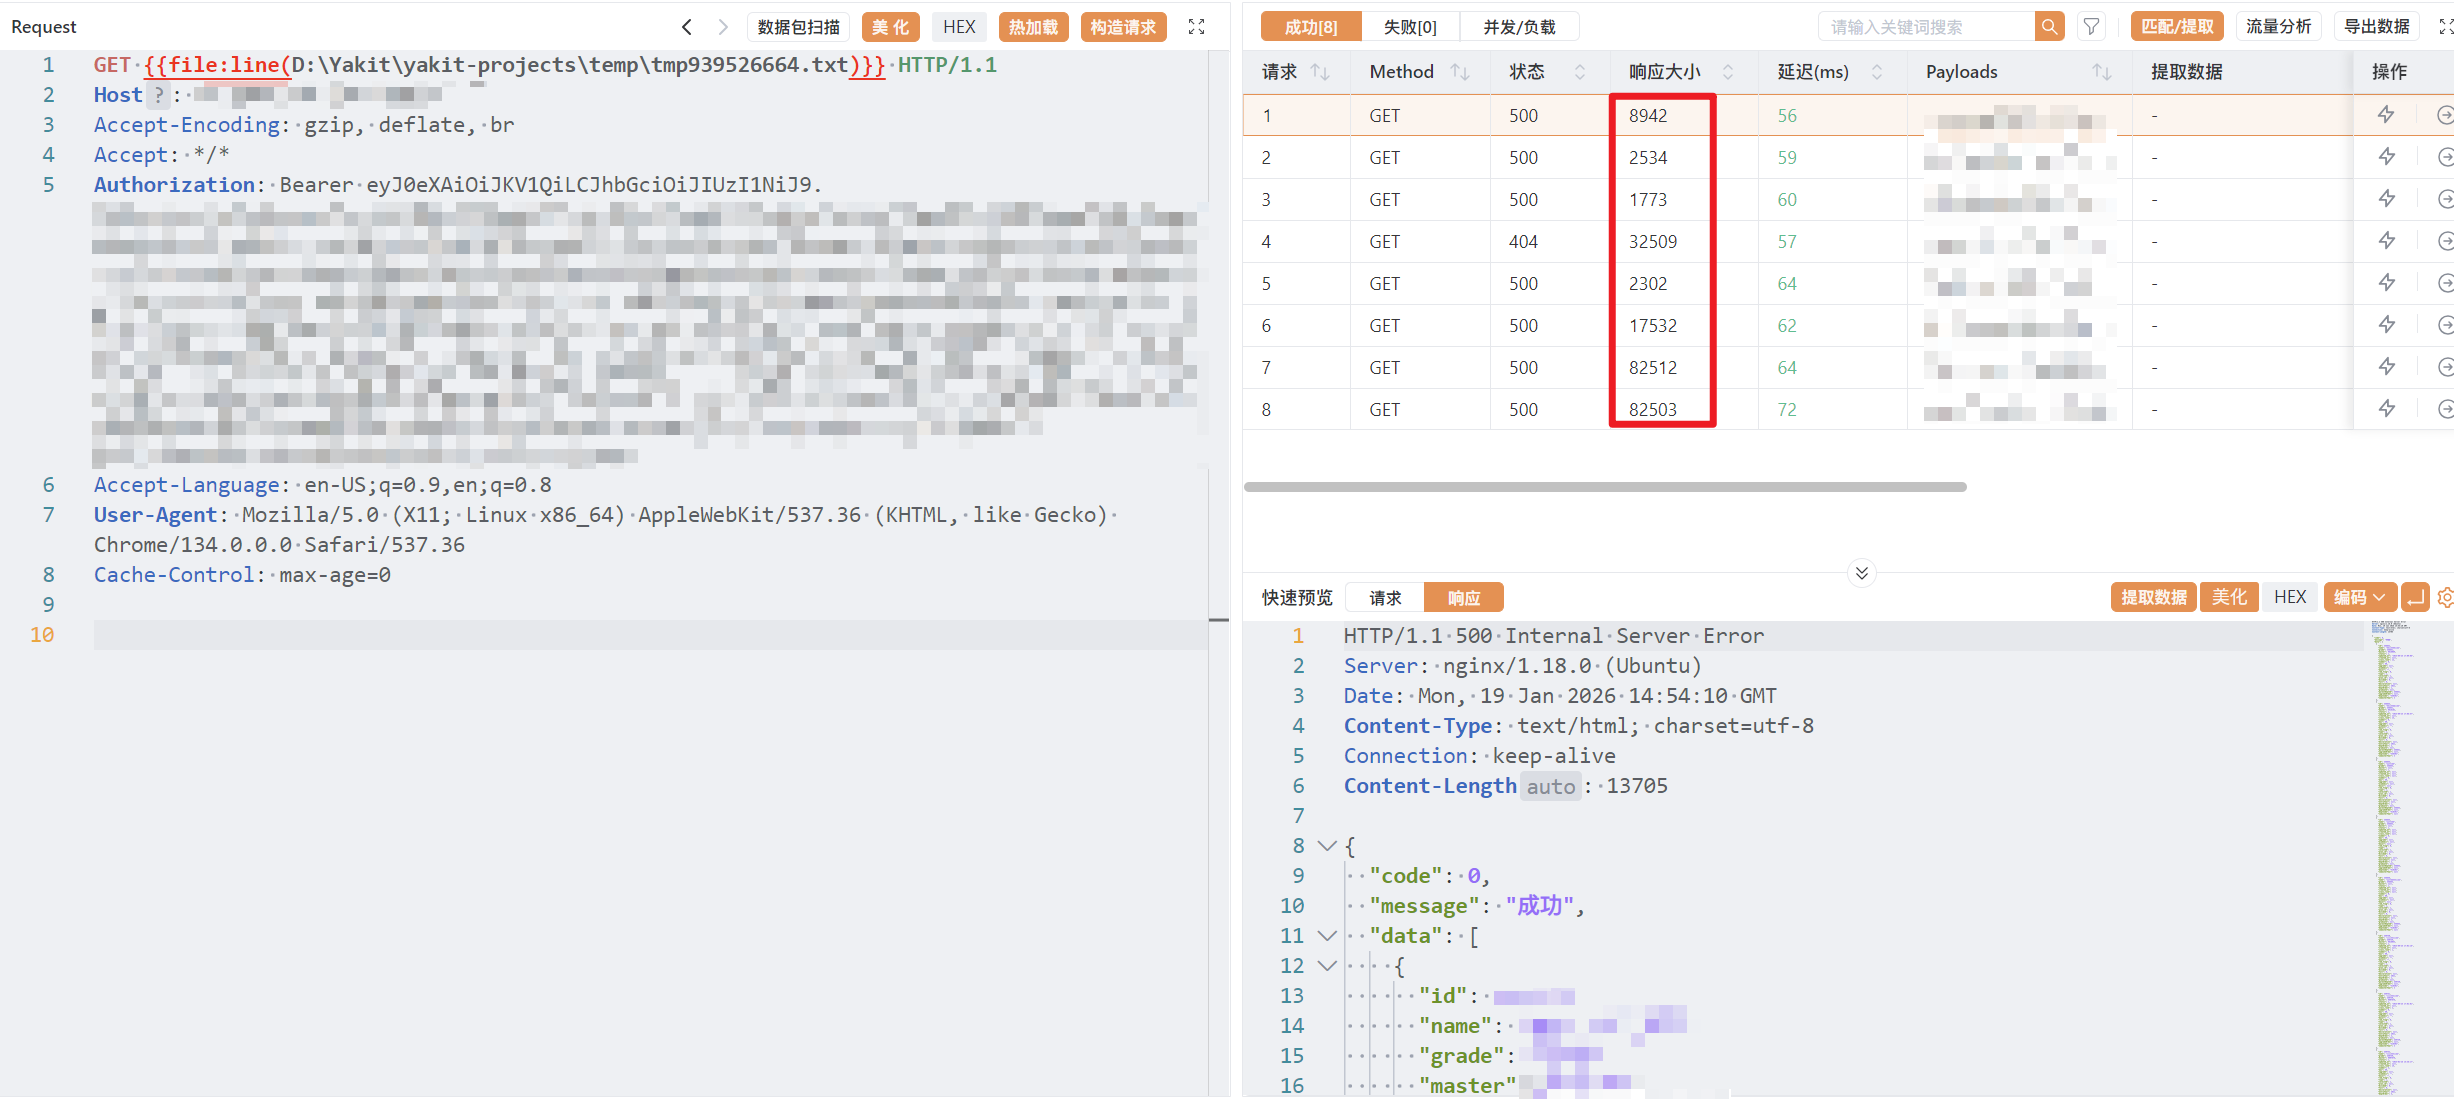Click the 流量分析 traffic analysis button
The width and height of the screenshot is (2454, 1099).
tap(2278, 27)
